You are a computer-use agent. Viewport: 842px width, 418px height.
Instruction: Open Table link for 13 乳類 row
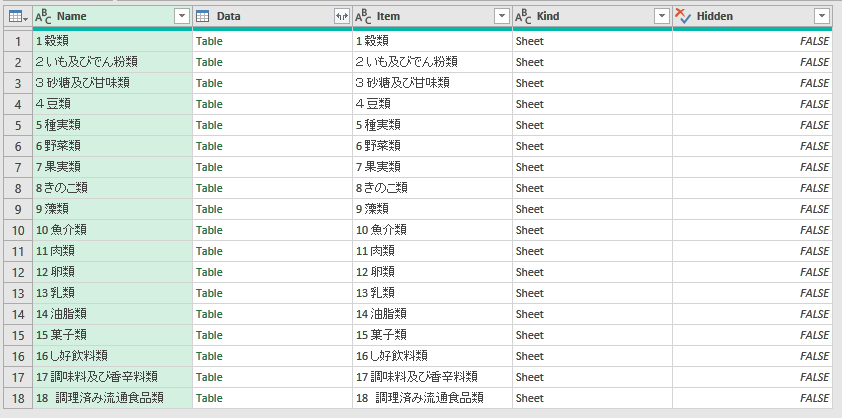tap(209, 293)
